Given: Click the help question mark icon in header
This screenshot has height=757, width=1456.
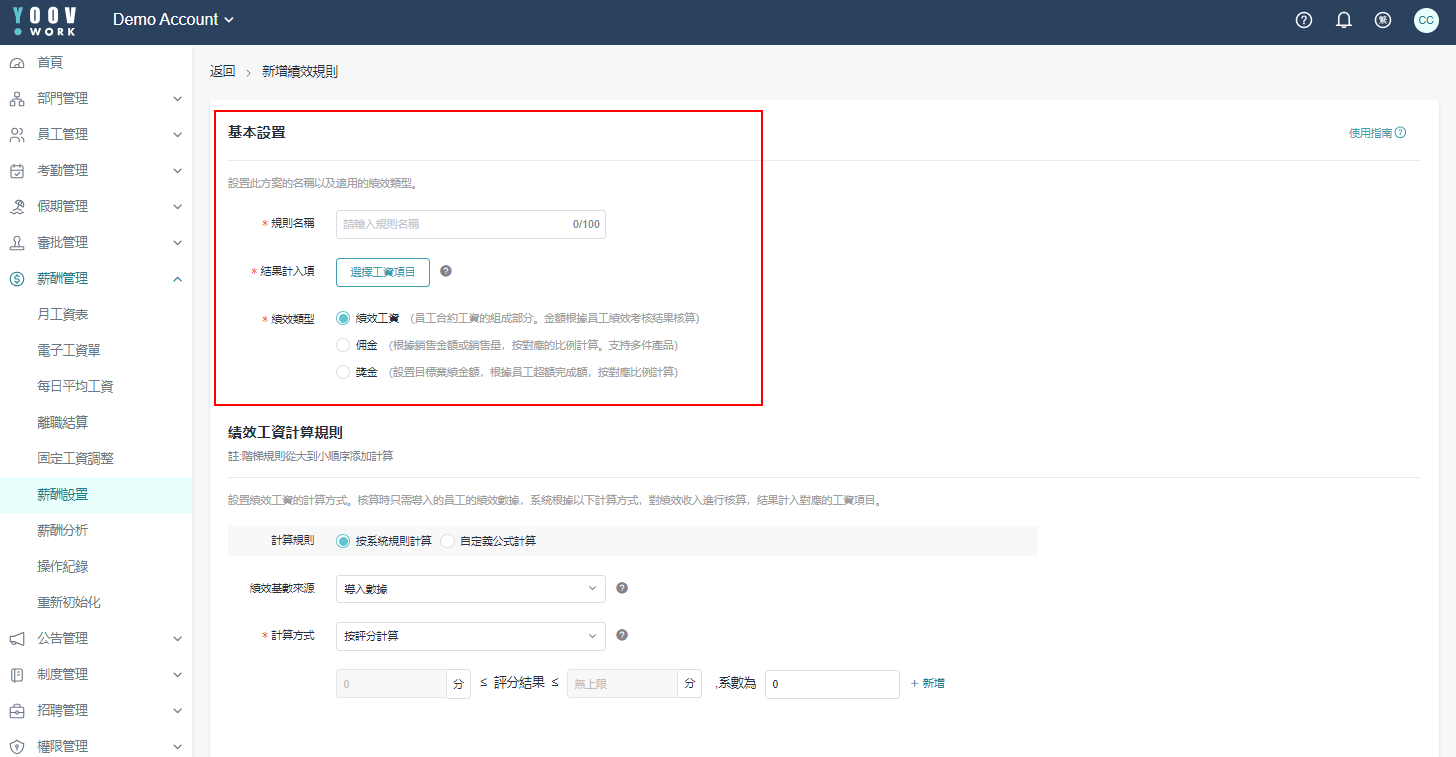Looking at the screenshot, I should (1303, 20).
